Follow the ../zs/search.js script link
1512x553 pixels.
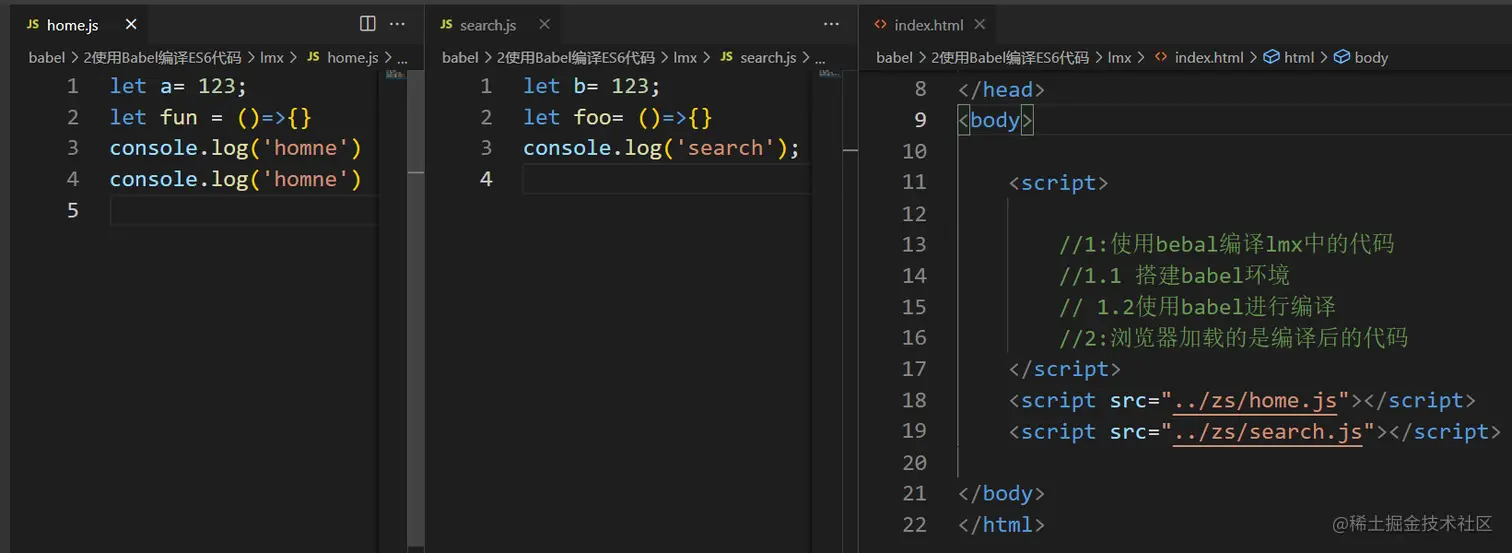[x=1268, y=432]
